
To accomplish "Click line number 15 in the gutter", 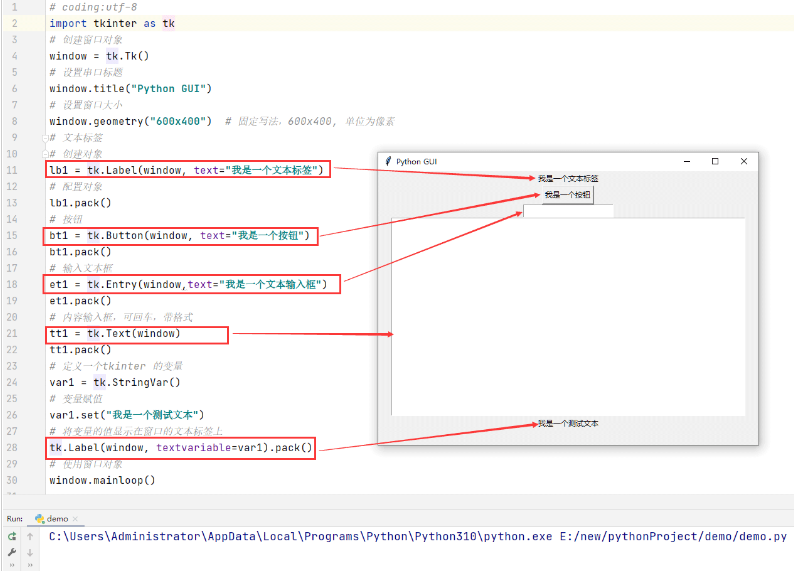I will coord(12,235).
